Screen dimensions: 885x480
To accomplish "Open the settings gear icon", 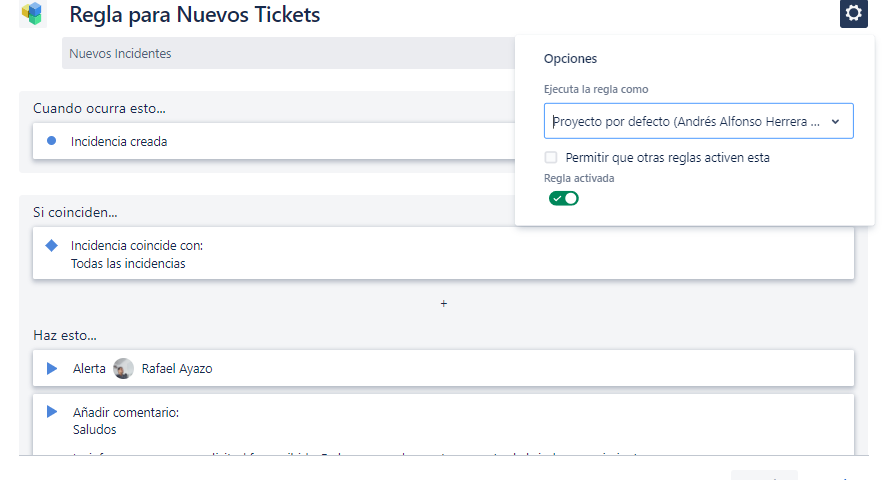I will point(853,13).
